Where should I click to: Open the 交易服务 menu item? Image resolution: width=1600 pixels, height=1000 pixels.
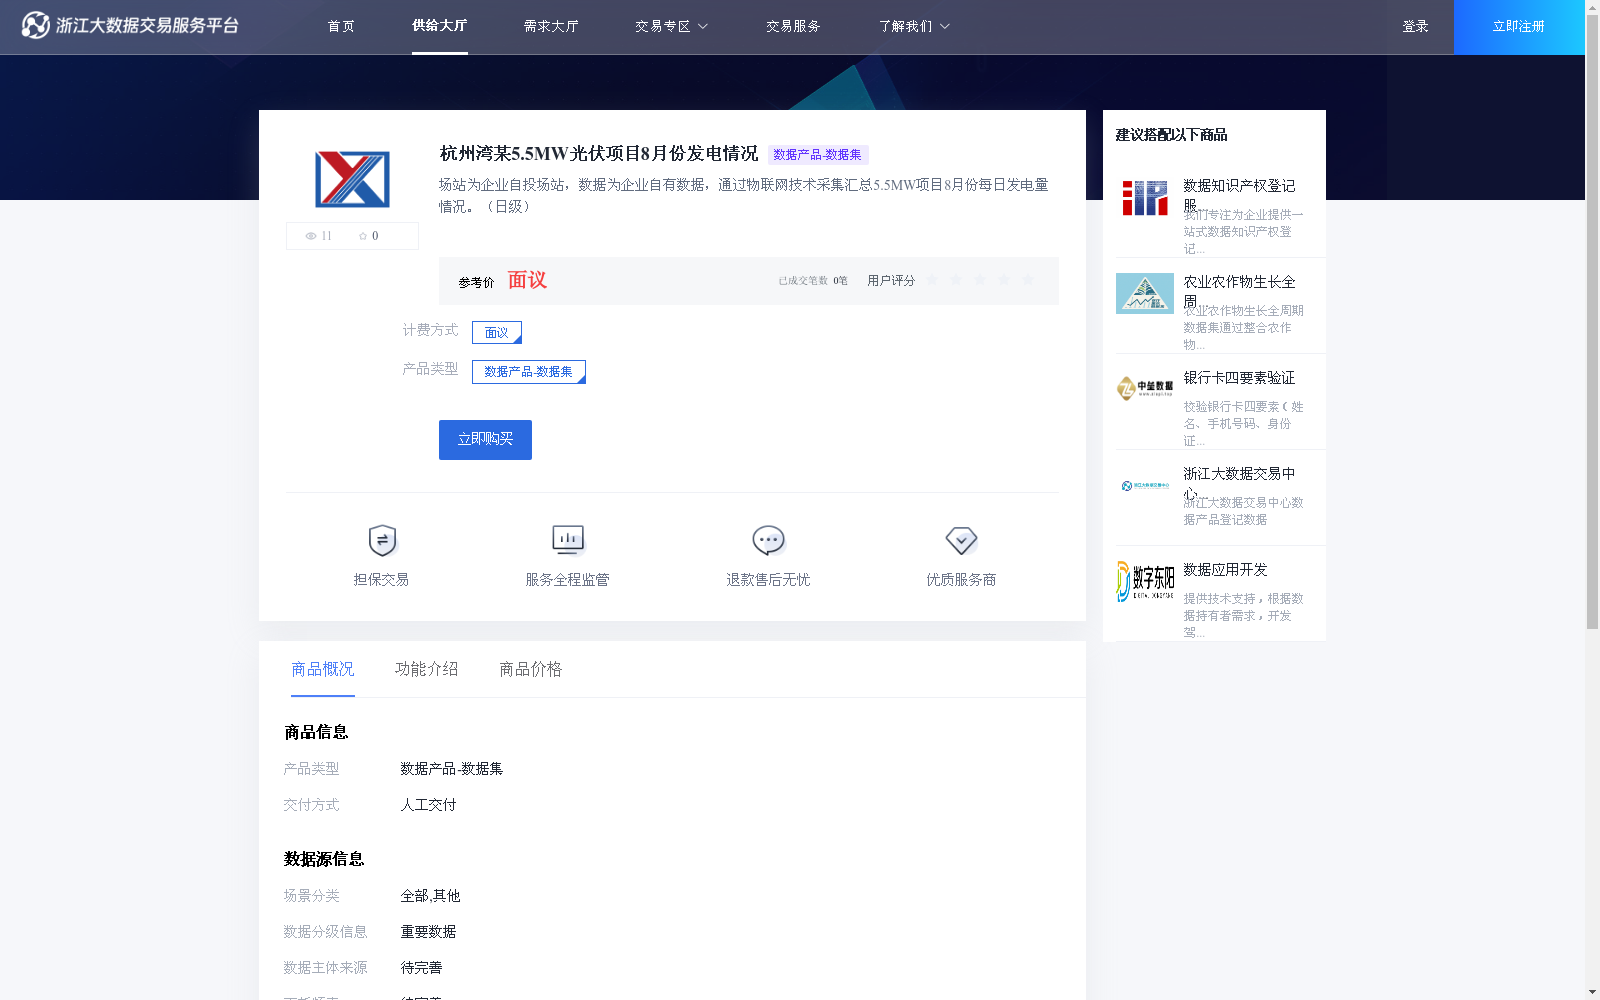793,26
